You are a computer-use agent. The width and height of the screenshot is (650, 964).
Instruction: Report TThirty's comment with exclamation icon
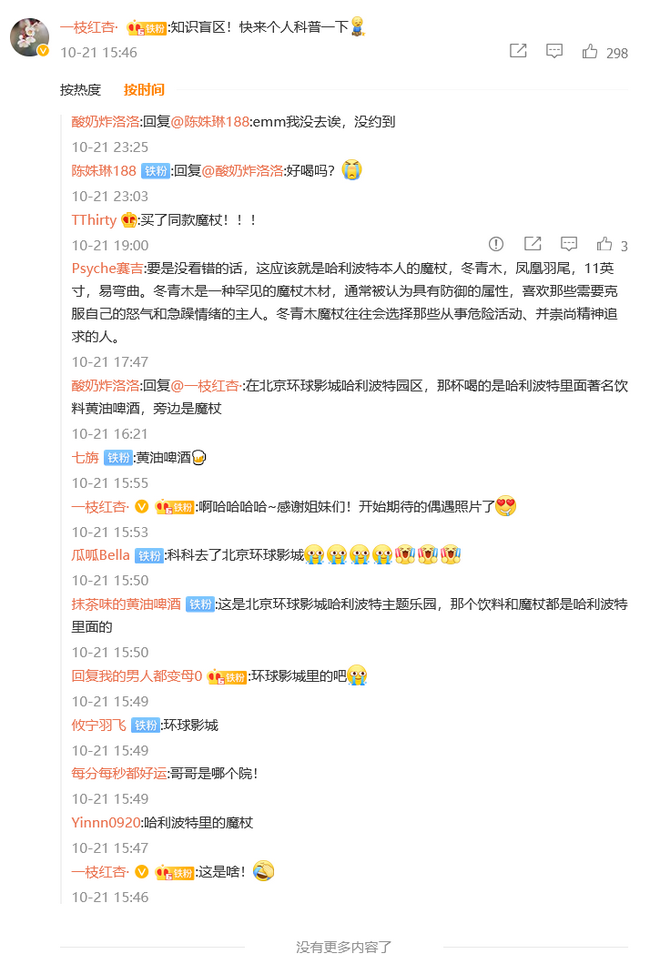496,245
